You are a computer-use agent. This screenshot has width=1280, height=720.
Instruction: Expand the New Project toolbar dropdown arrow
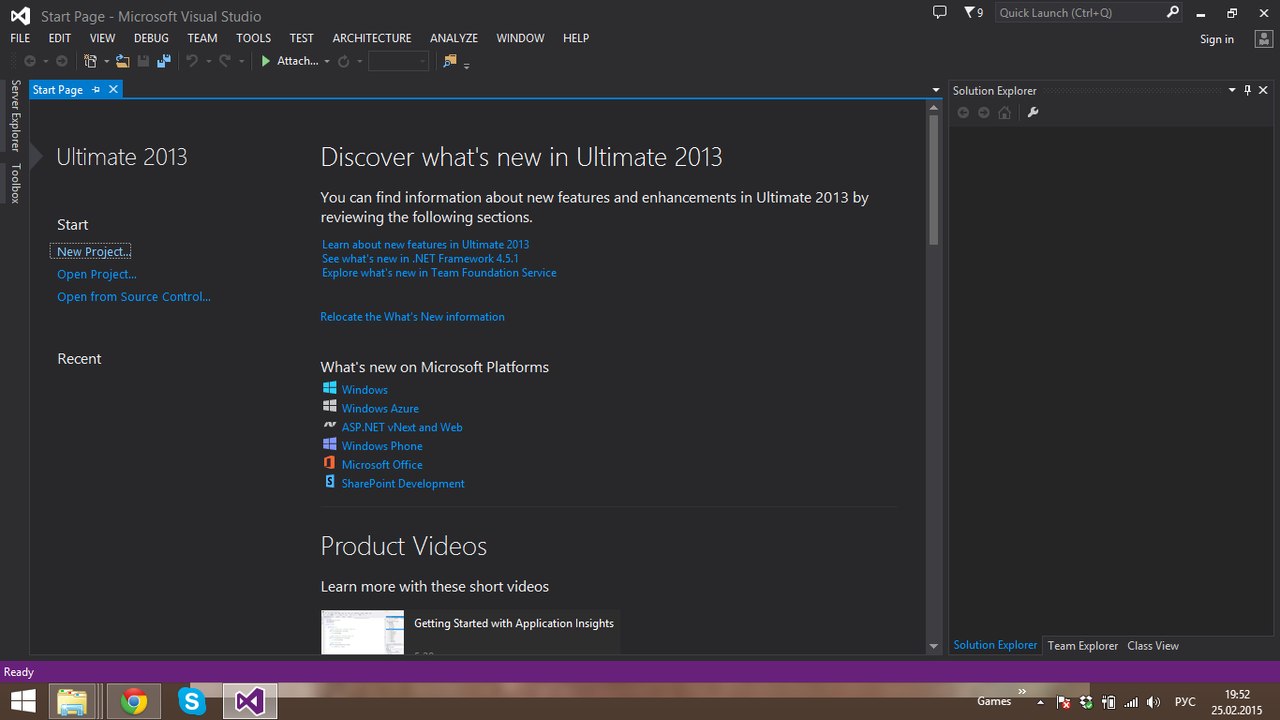tap(104, 62)
